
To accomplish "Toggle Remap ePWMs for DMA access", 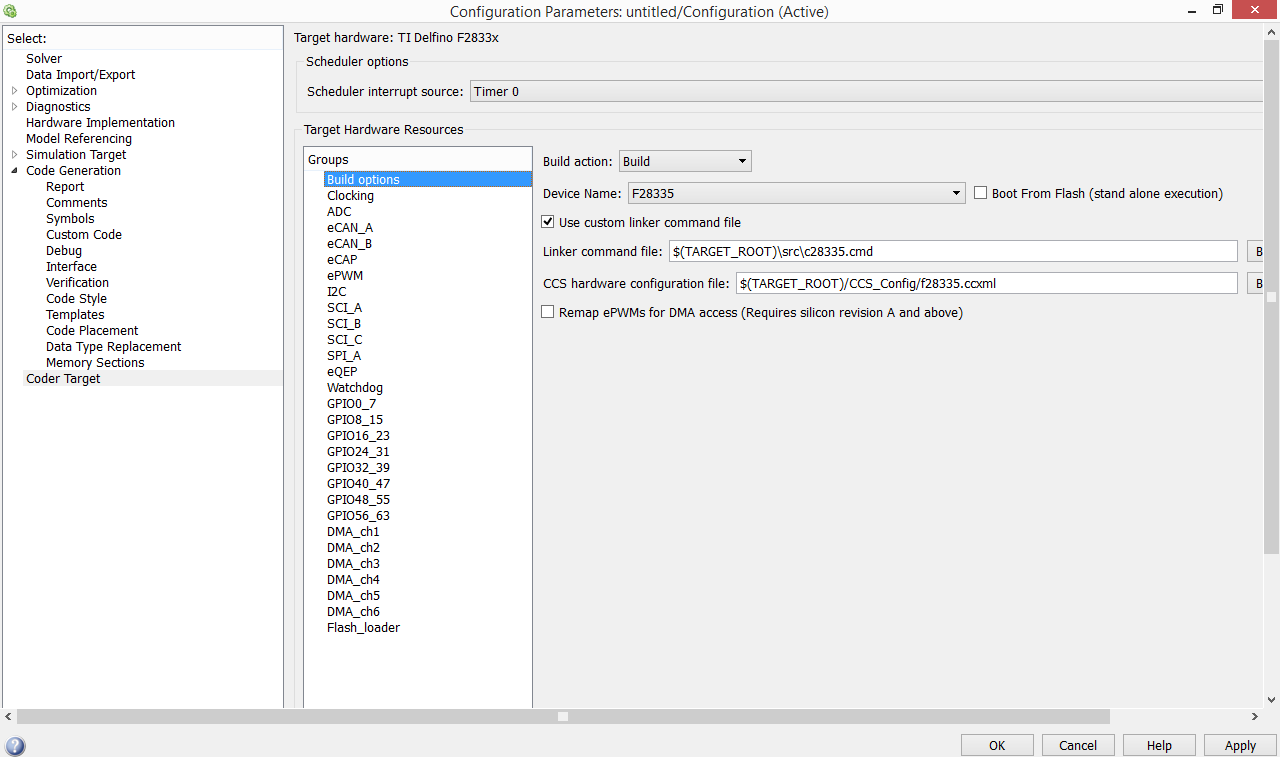I will (x=547, y=312).
